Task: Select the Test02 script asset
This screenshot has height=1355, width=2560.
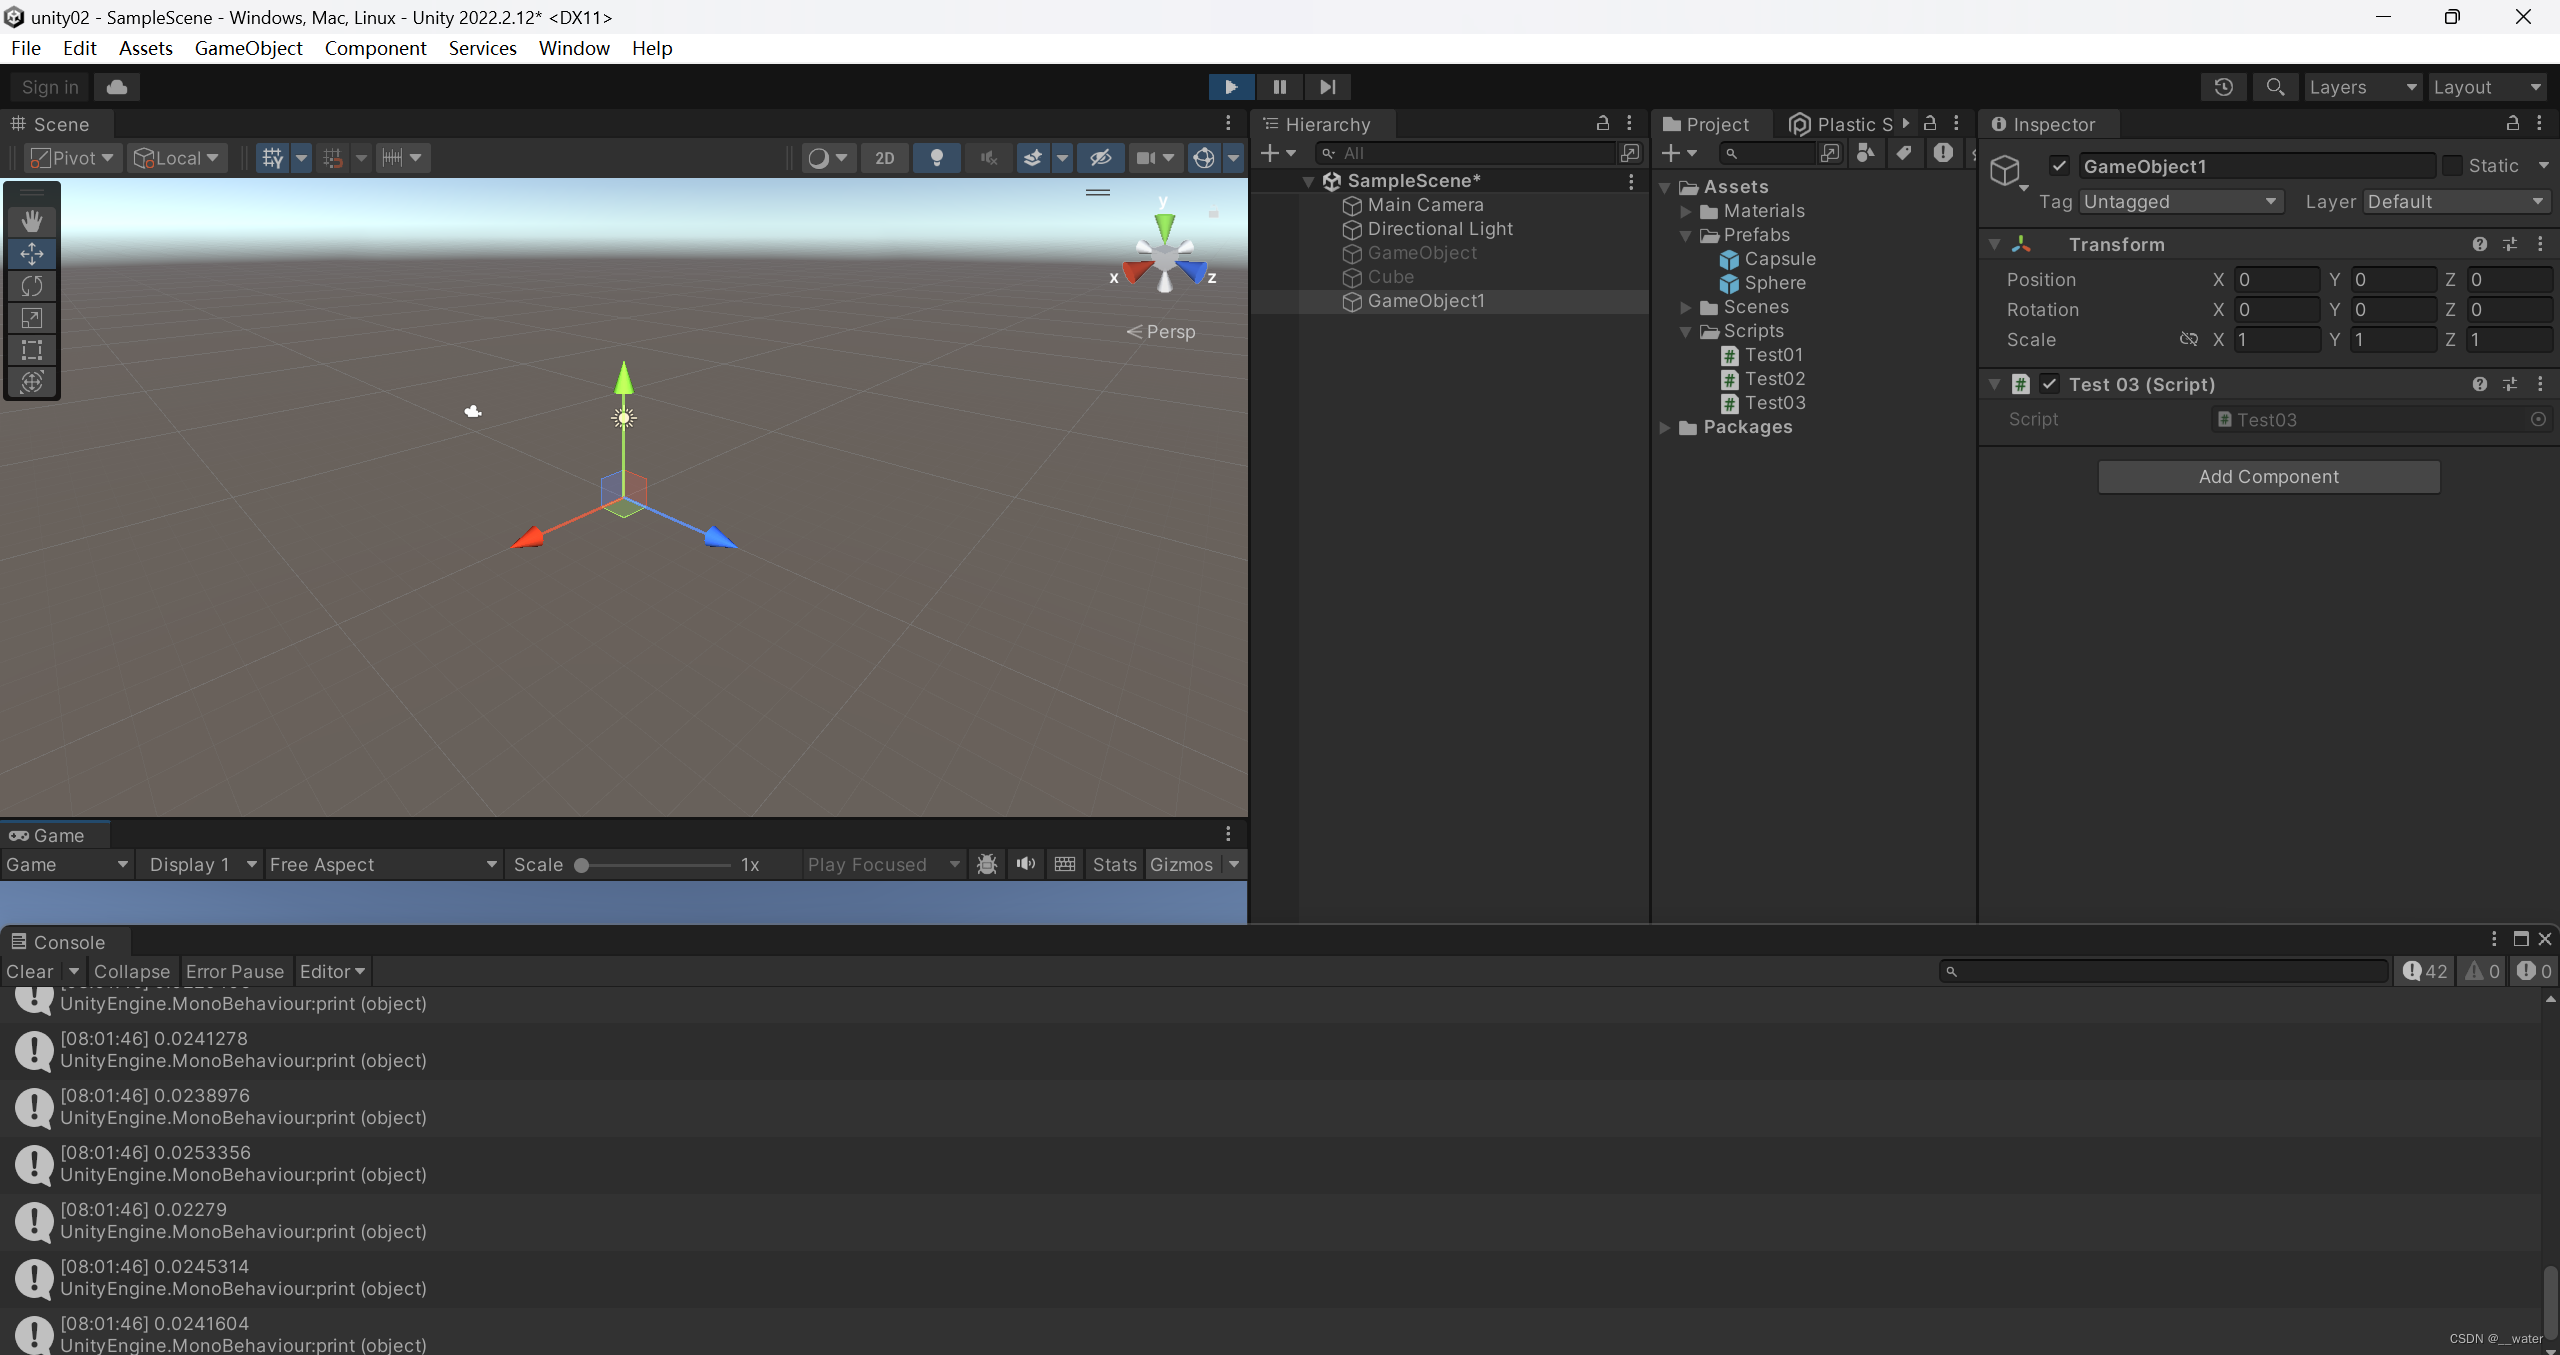Action: tap(1775, 379)
